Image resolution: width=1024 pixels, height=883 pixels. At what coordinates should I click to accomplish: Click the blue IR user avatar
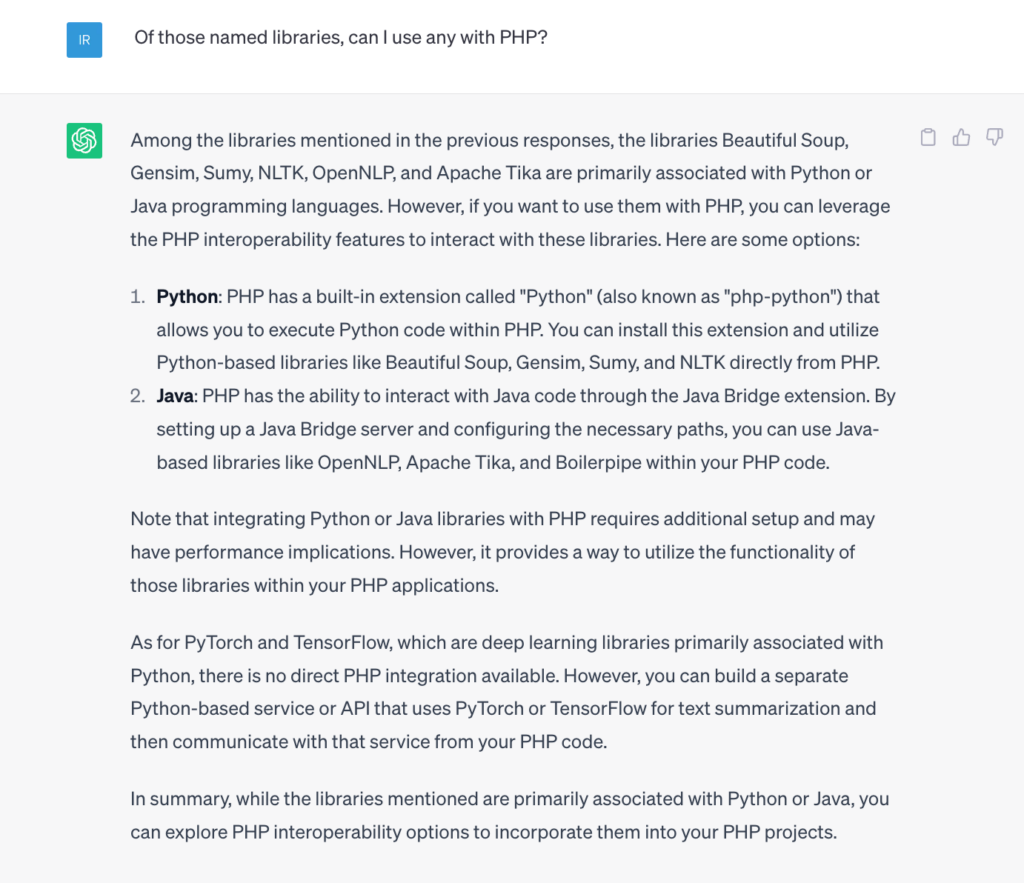click(84, 40)
